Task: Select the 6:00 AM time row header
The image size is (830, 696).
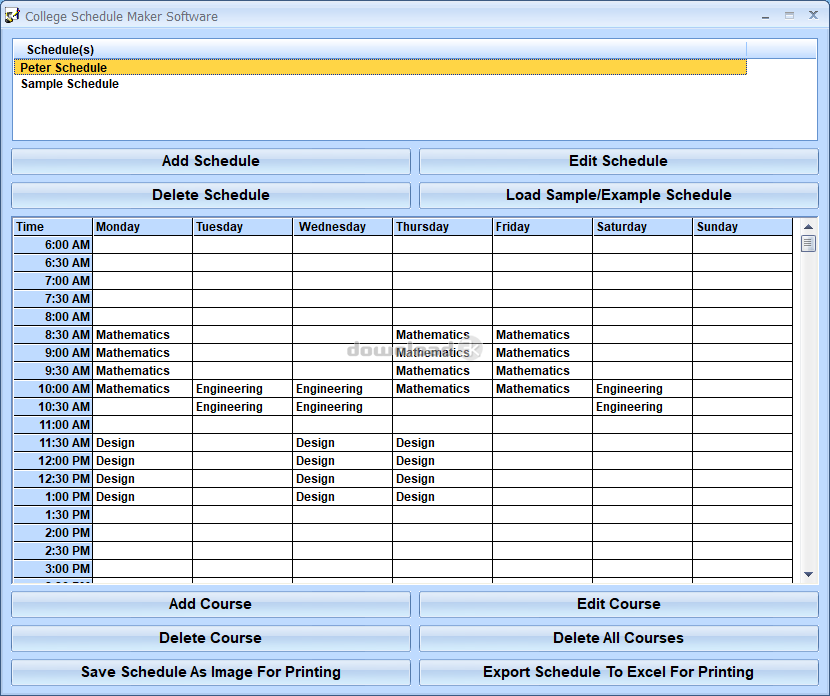Action: (53, 245)
